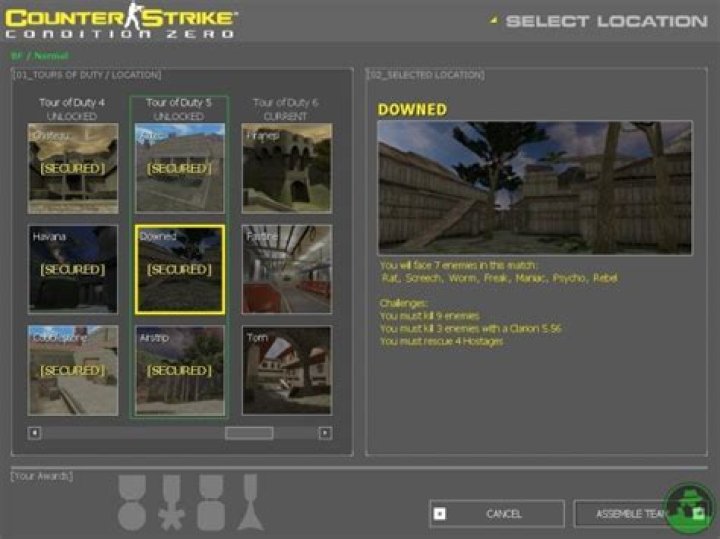Click the star-shaped medal award icon
720x539 pixels.
[172, 502]
